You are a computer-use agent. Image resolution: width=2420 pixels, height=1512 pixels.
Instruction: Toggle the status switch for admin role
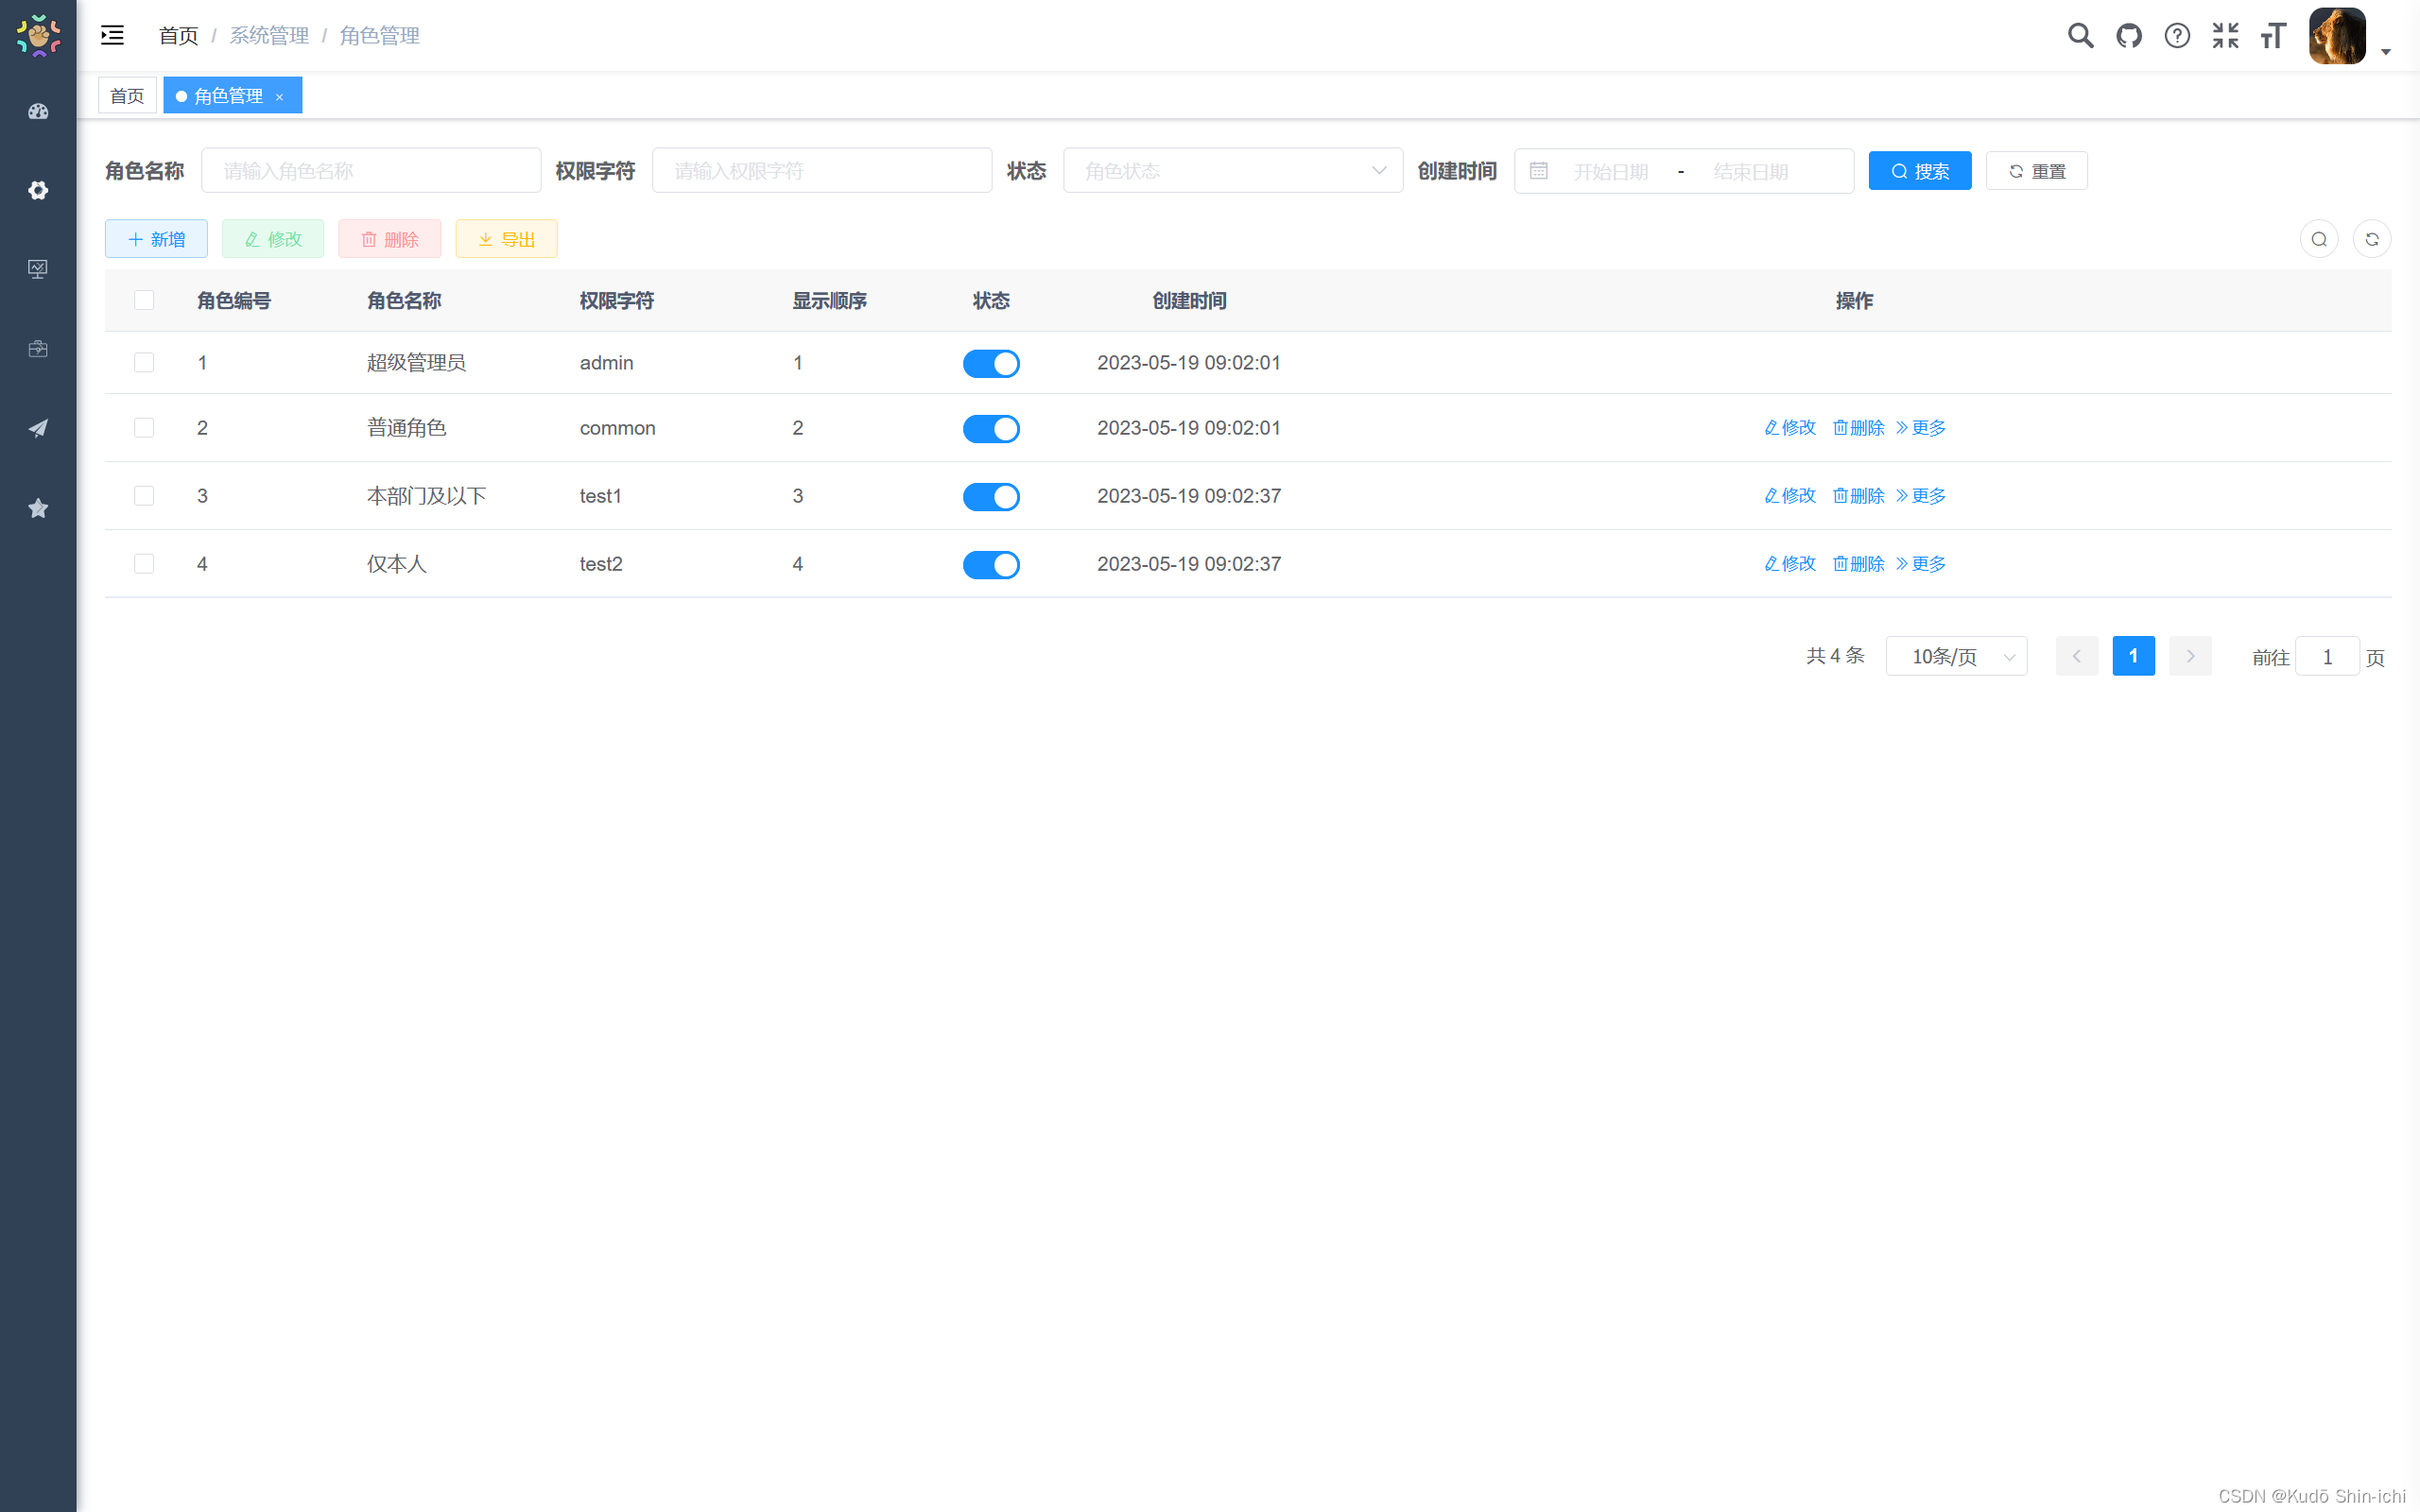click(x=991, y=363)
